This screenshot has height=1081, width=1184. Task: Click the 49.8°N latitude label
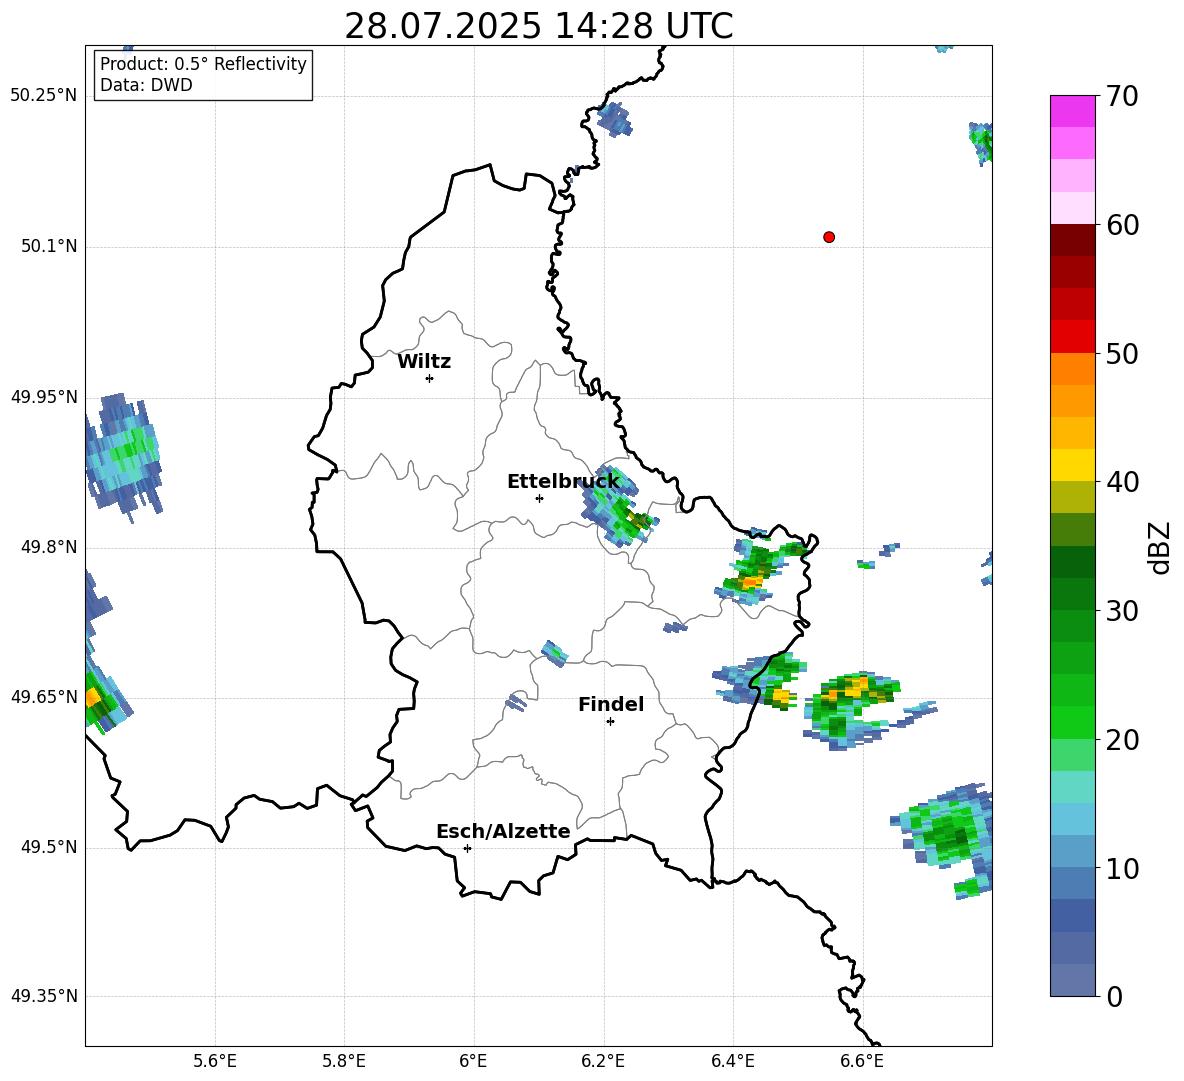pyautogui.click(x=49, y=547)
